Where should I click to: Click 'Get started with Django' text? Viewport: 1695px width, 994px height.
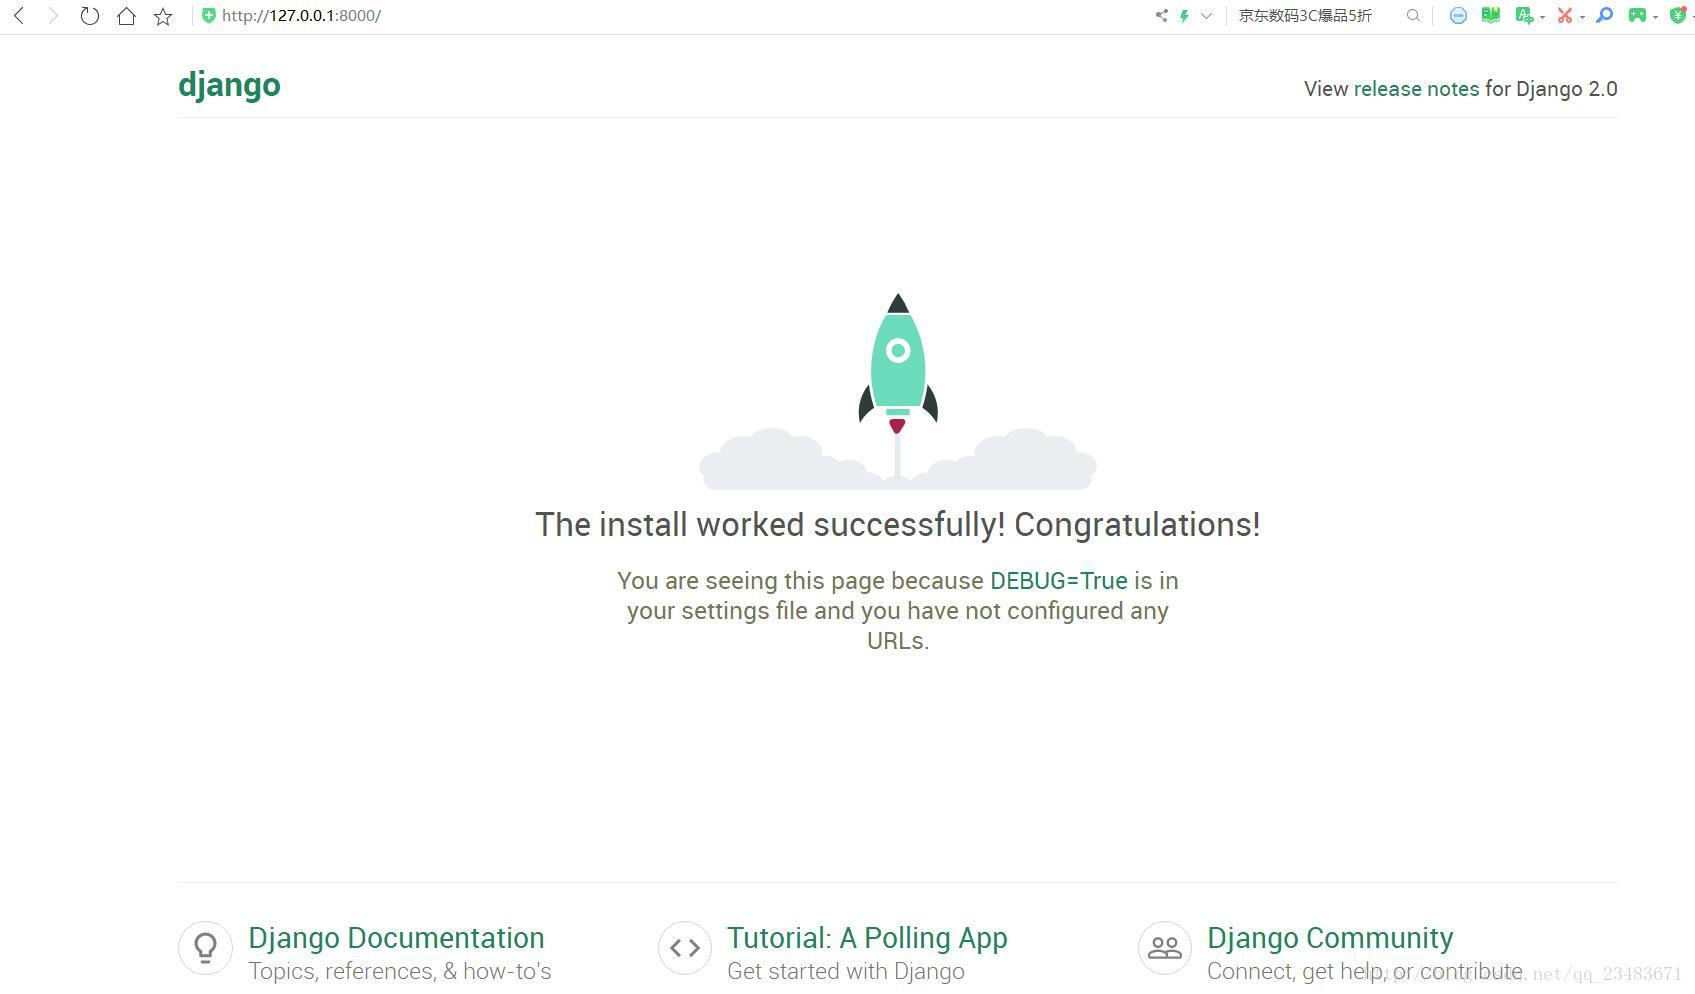point(846,971)
